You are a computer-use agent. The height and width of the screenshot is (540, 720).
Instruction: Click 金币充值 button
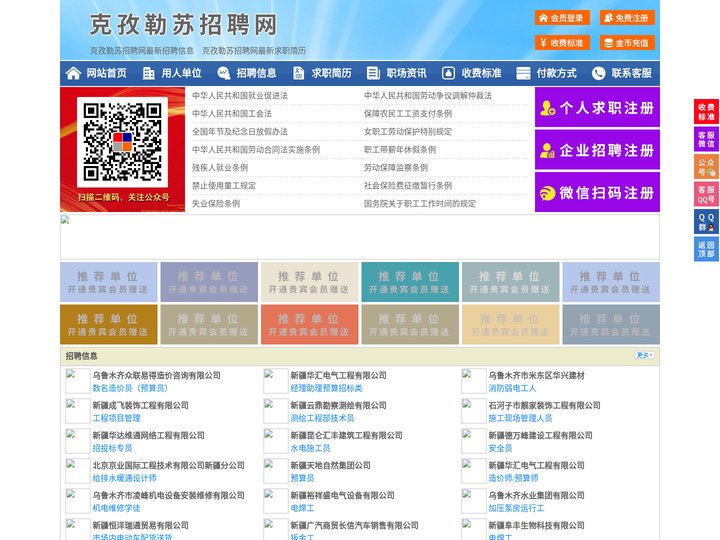coord(627,43)
